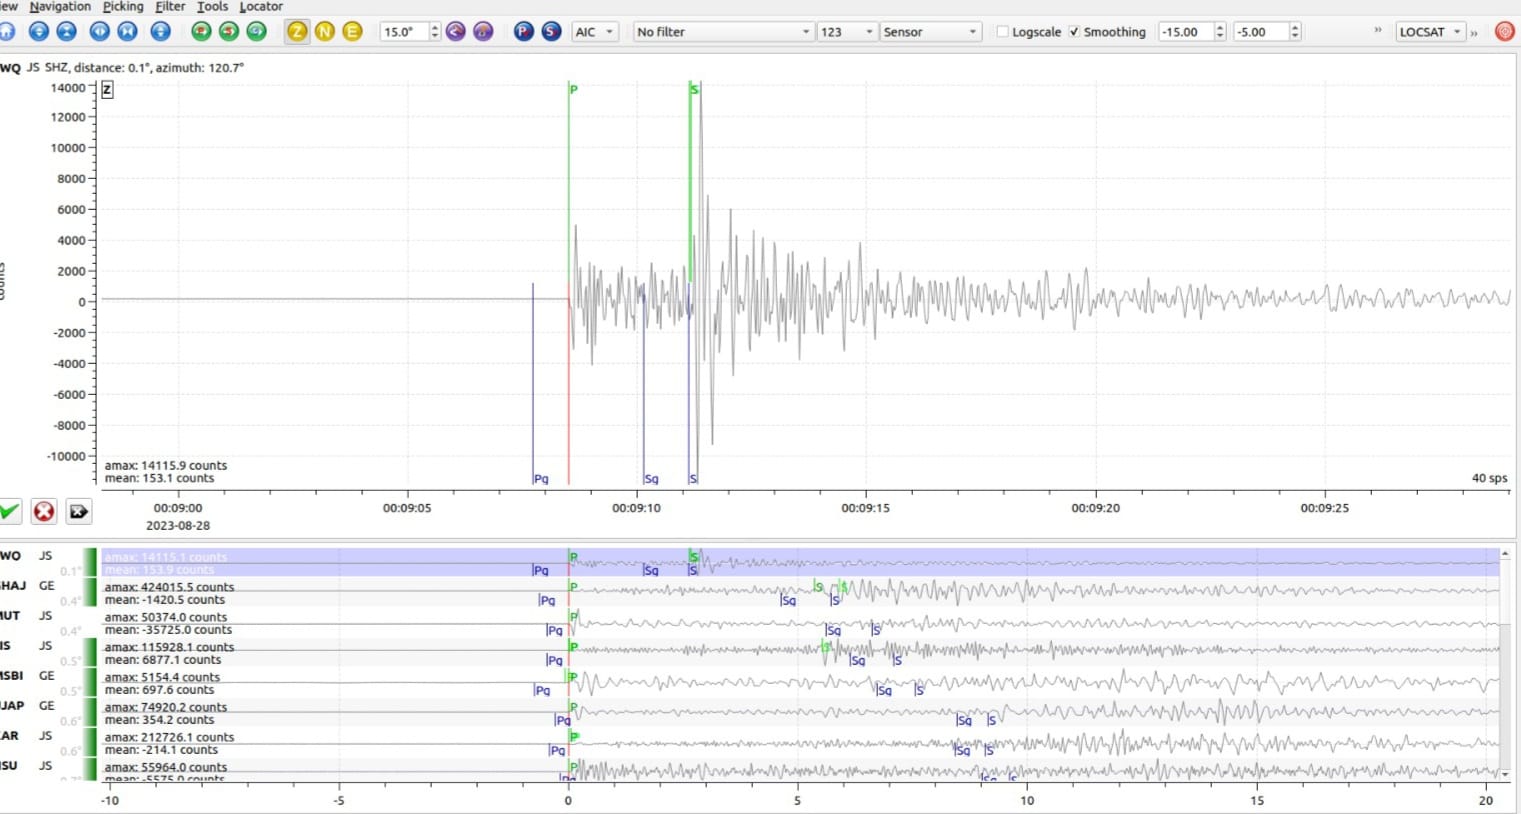This screenshot has width=1521, height=814.
Task: Open the Picking menu
Action: (x=123, y=7)
